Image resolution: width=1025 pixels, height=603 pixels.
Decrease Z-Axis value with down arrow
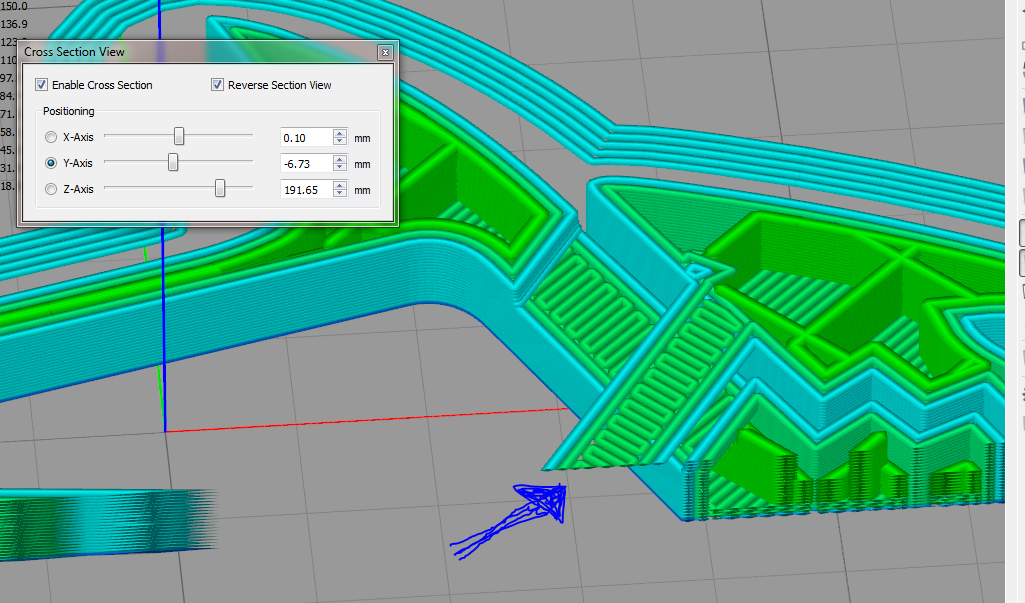coord(339,194)
